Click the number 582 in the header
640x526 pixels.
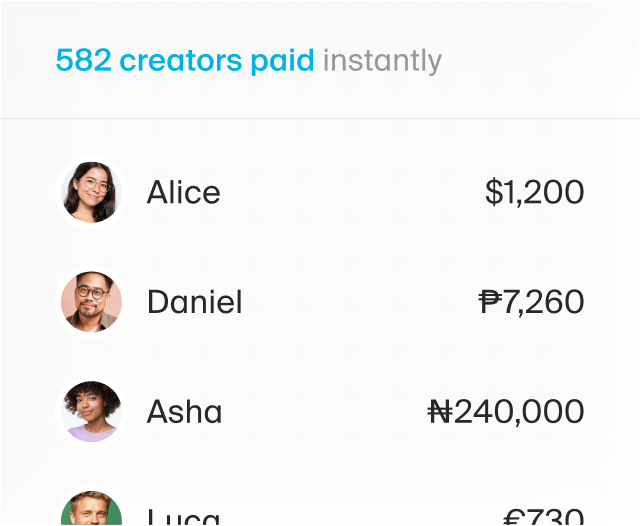(x=83, y=61)
